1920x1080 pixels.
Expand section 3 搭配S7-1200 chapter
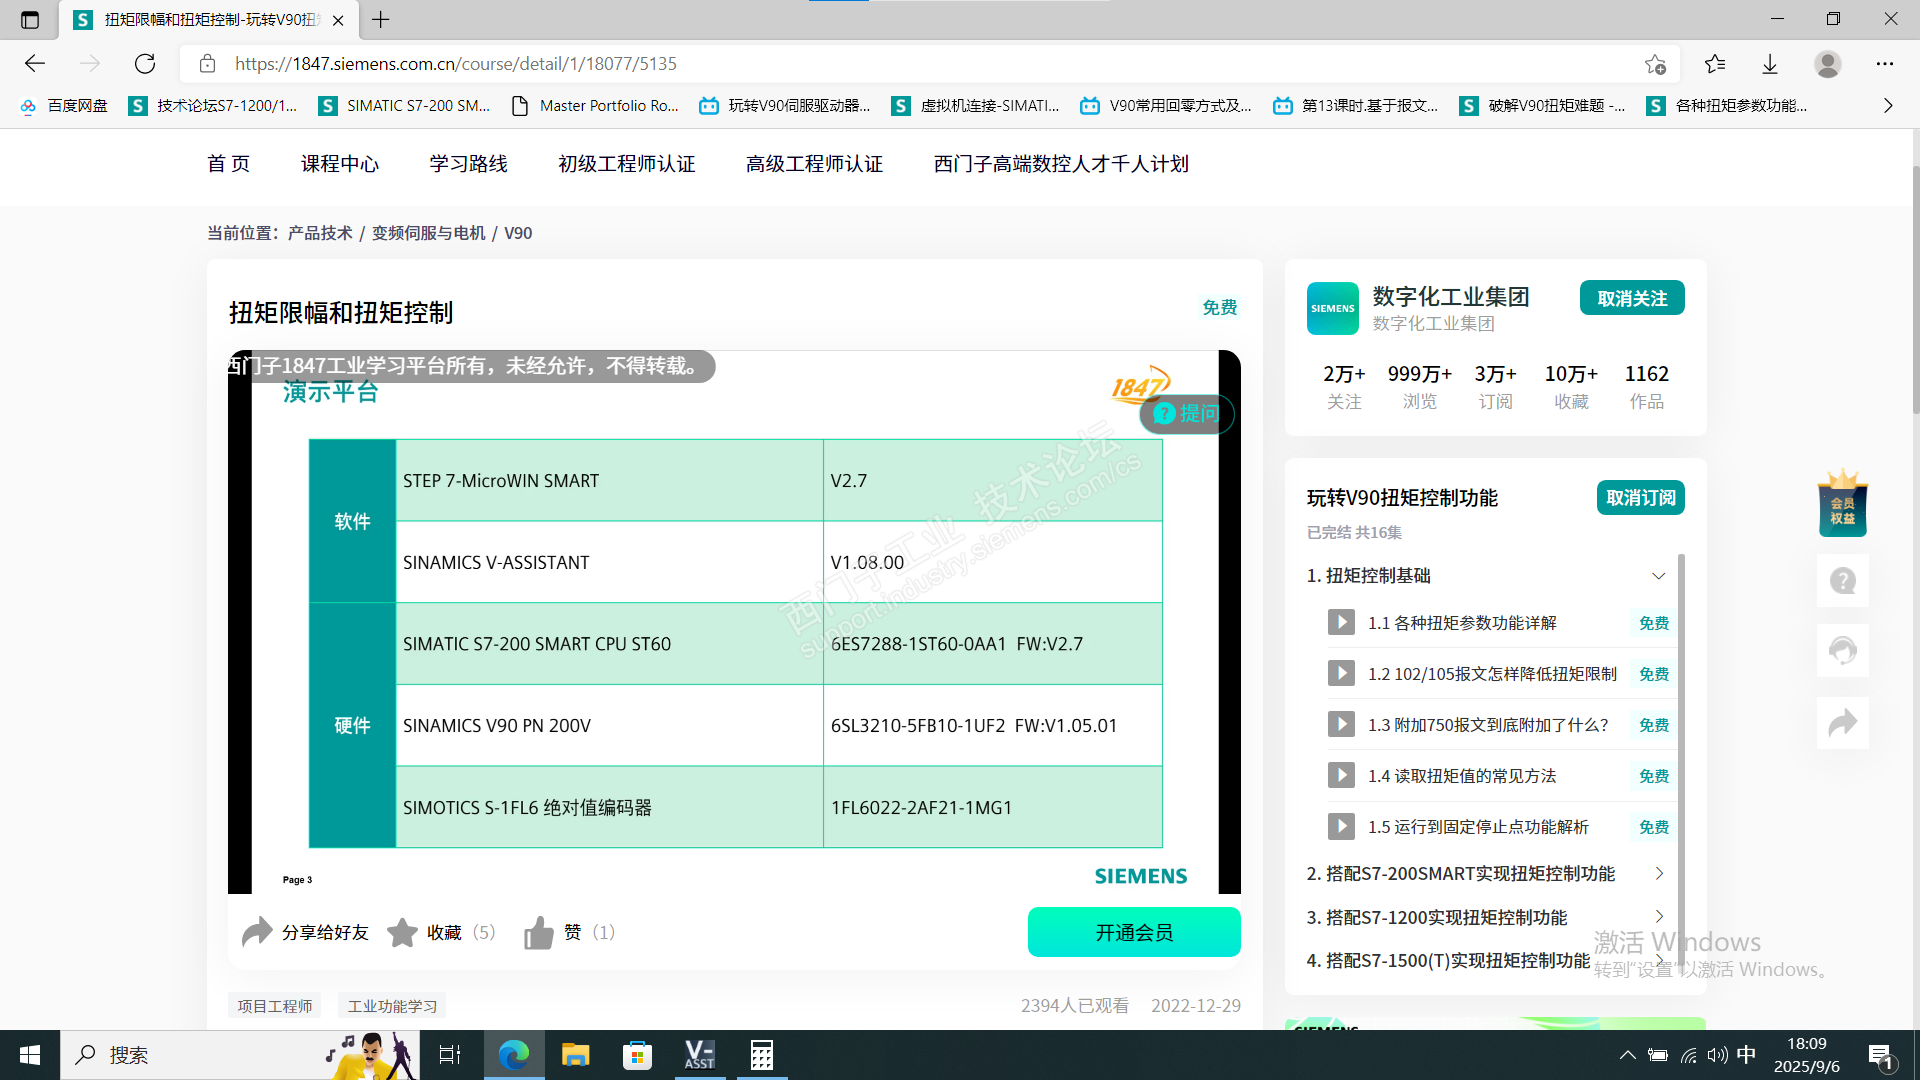1658,917
